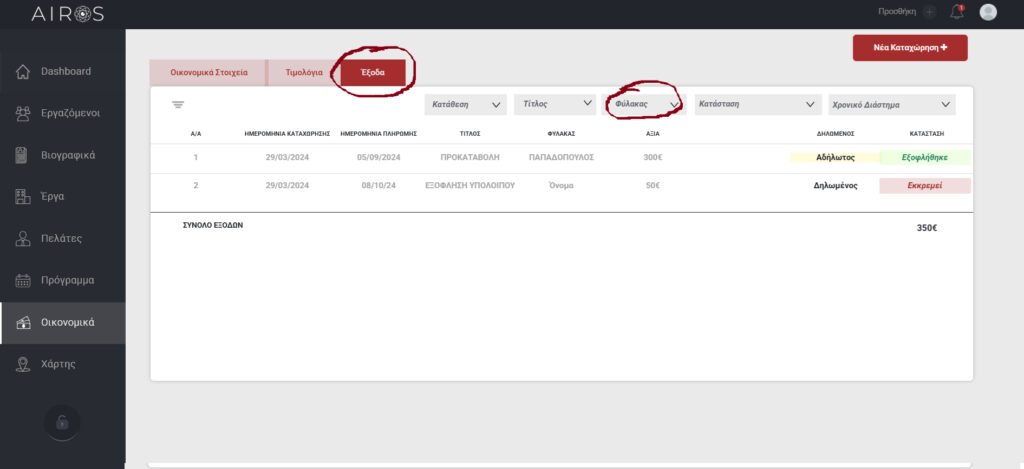Click the lock icon at sidebar bottom

pyautogui.click(x=62, y=422)
